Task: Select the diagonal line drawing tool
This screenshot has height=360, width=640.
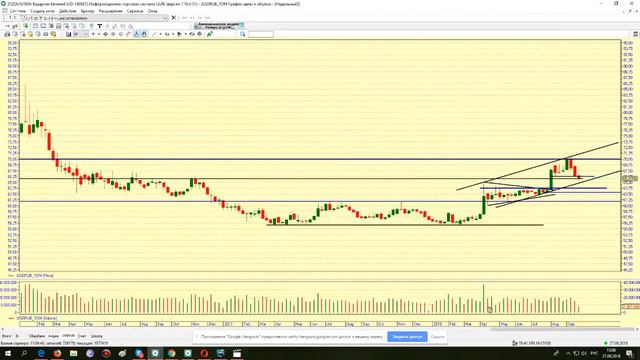Action: pyautogui.click(x=154, y=34)
